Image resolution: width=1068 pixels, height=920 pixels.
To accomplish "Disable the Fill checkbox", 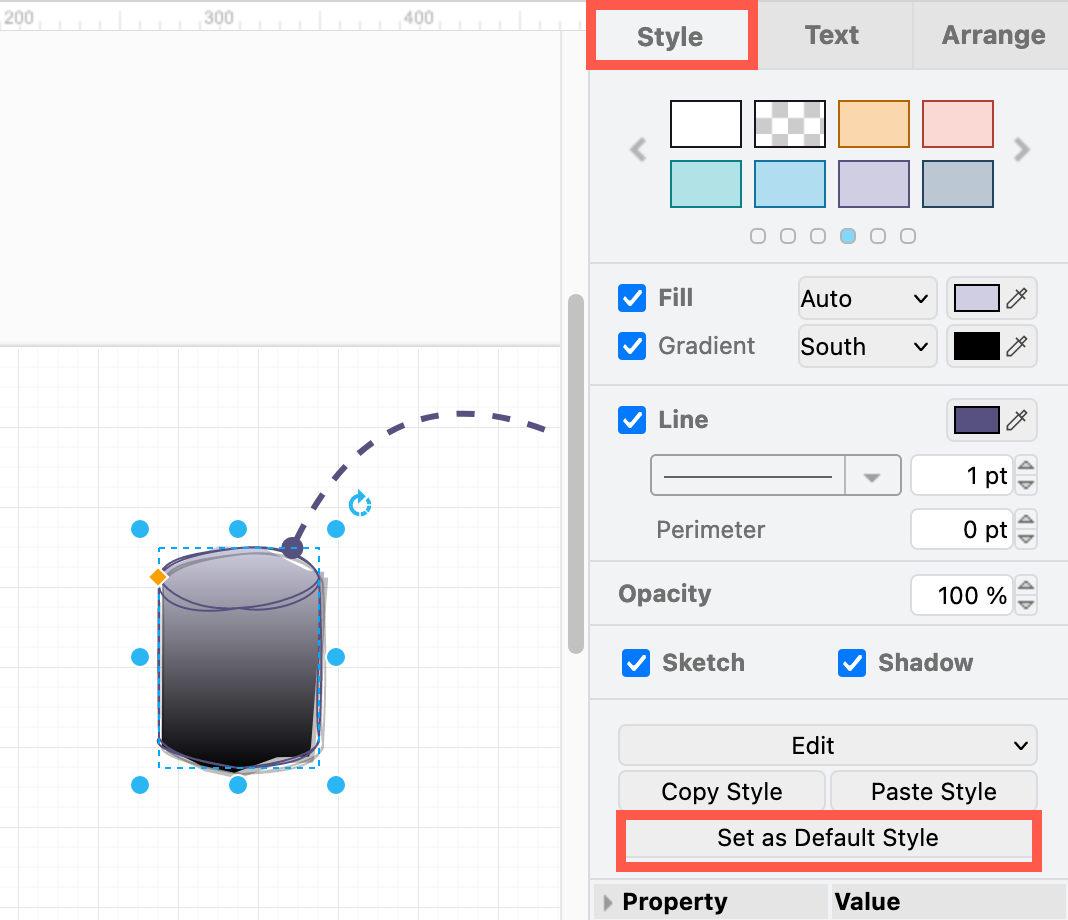I will coord(631,297).
